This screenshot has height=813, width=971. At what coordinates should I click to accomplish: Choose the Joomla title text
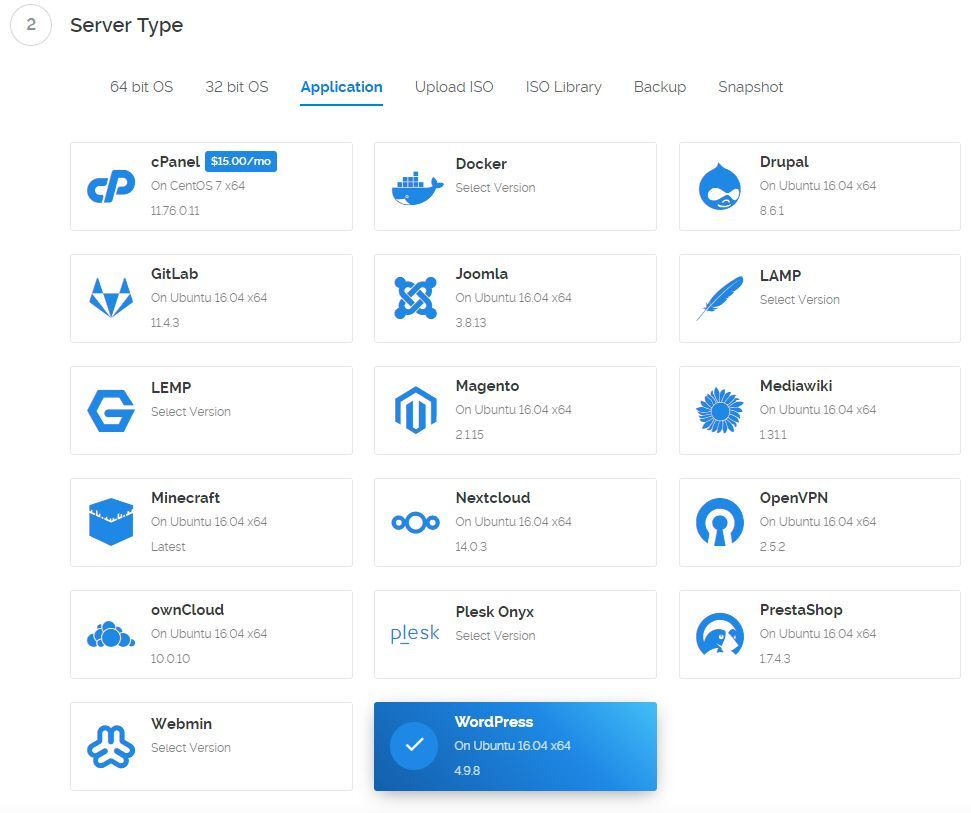(x=482, y=274)
